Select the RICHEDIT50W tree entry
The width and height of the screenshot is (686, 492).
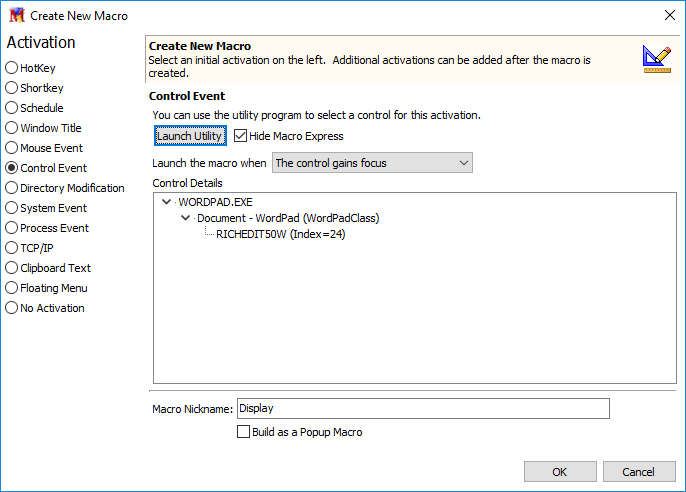[x=280, y=234]
